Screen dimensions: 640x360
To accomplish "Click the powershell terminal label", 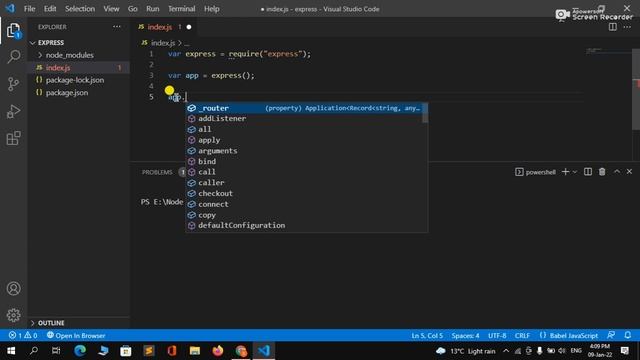I will pos(536,172).
